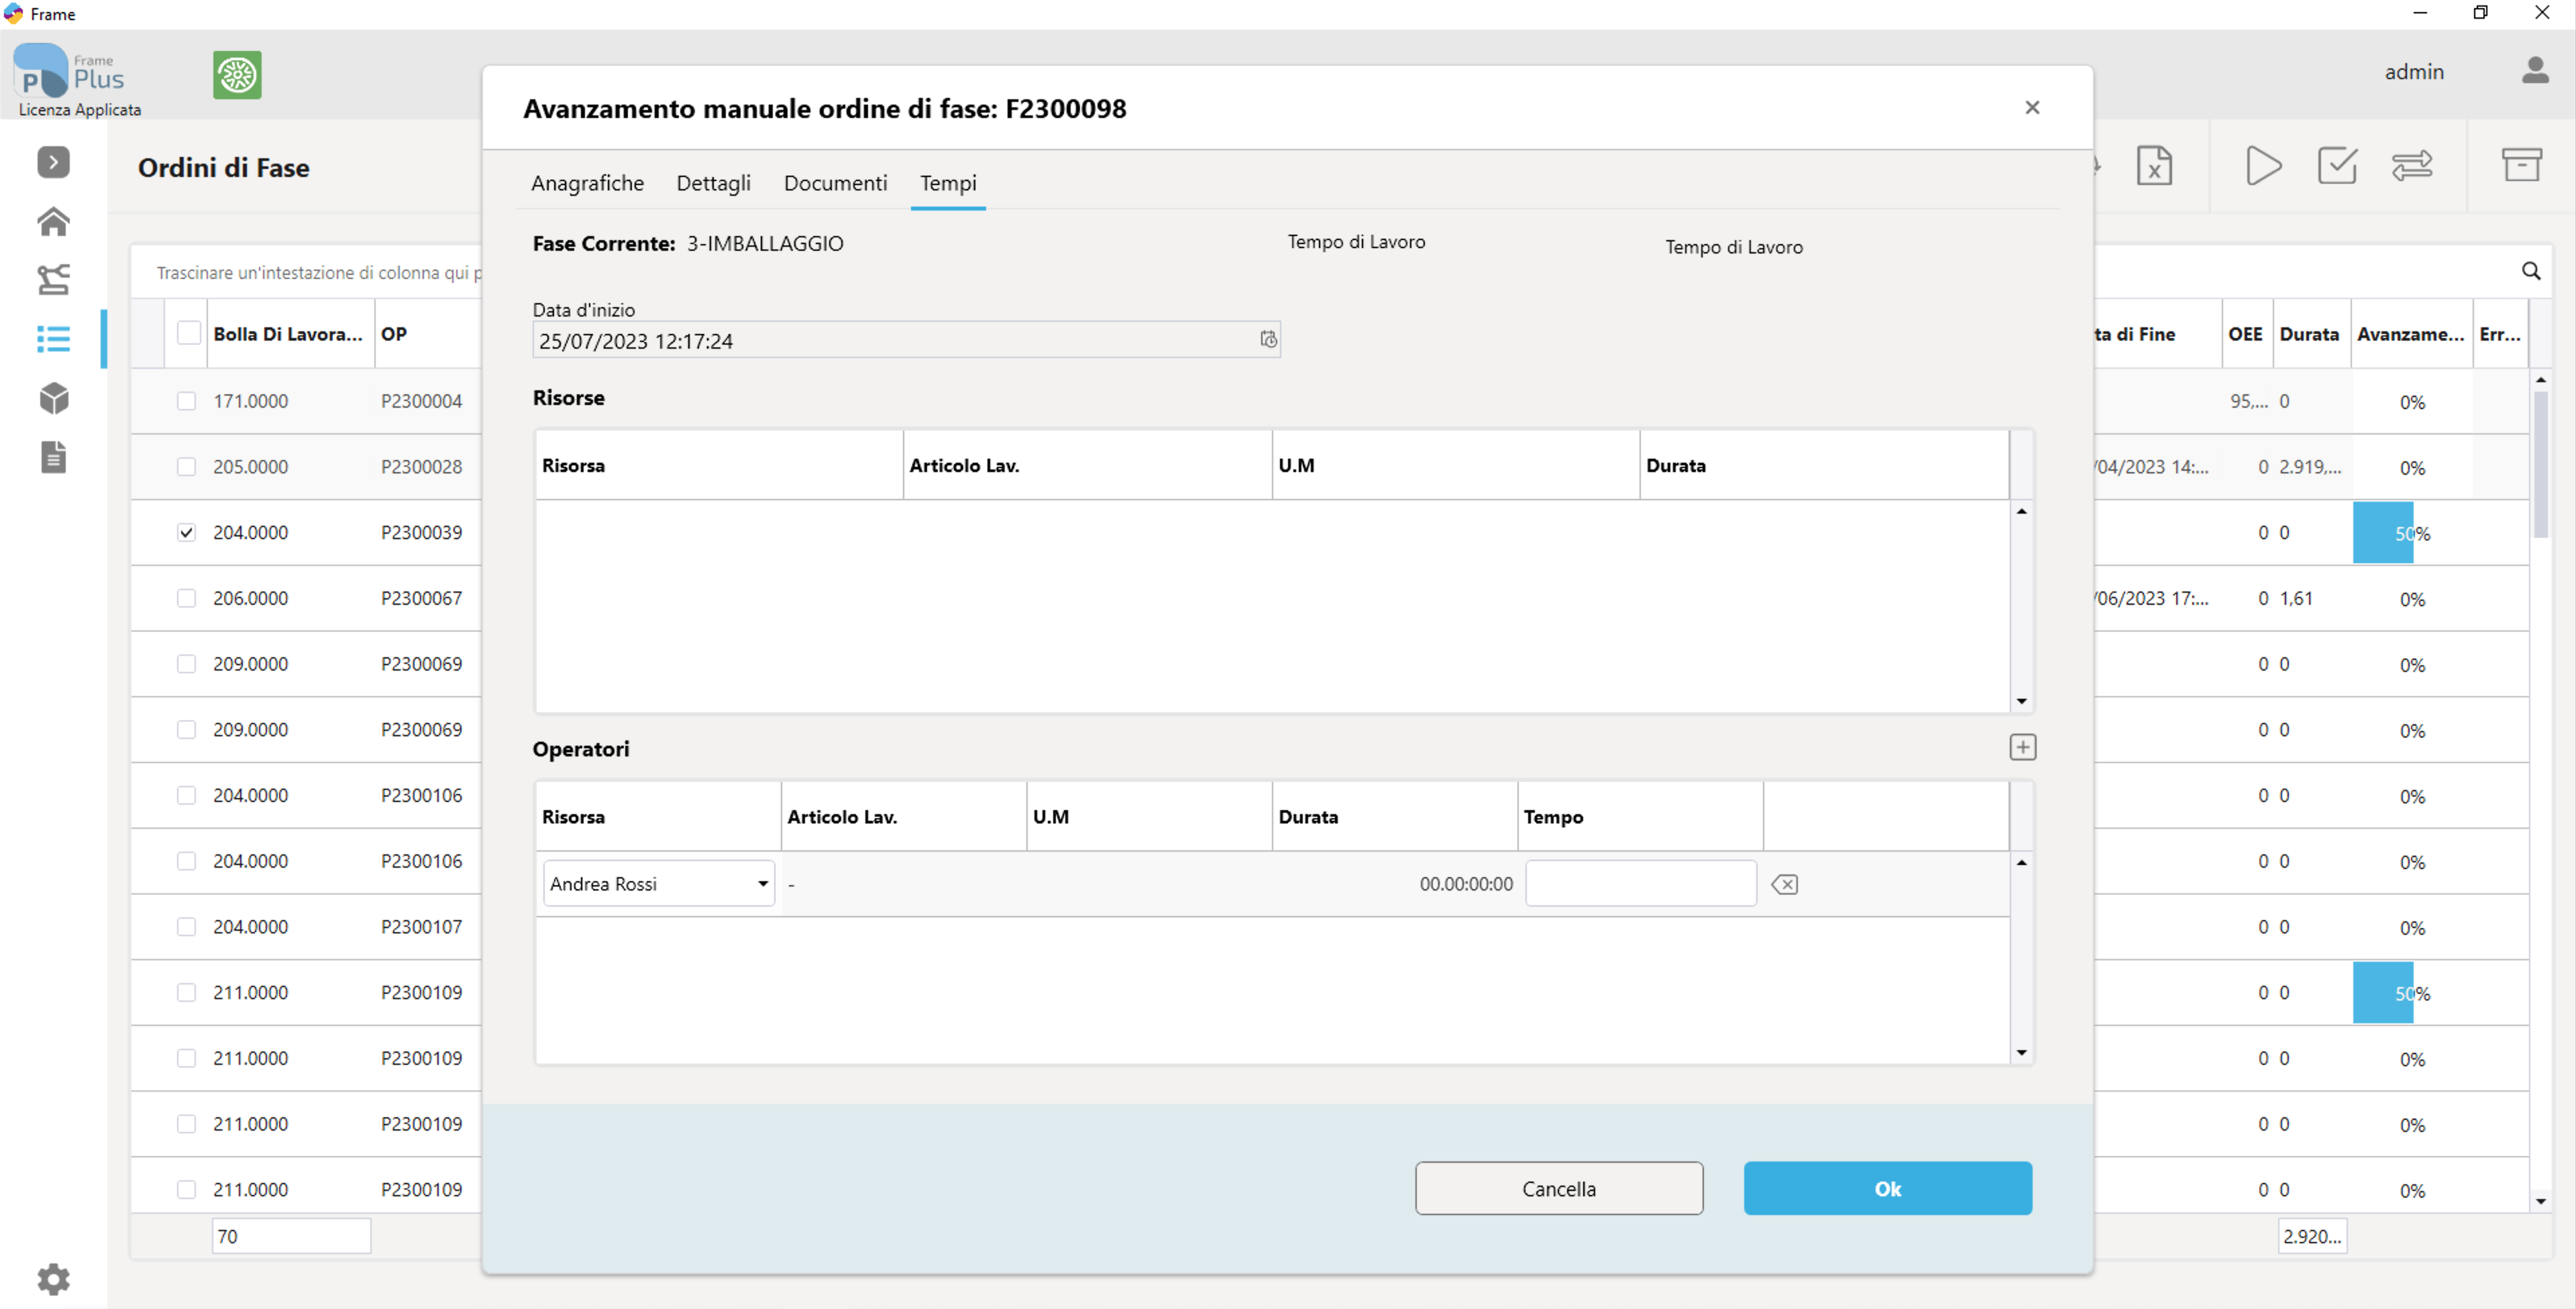Click the green circular logo icon

[x=237, y=75]
